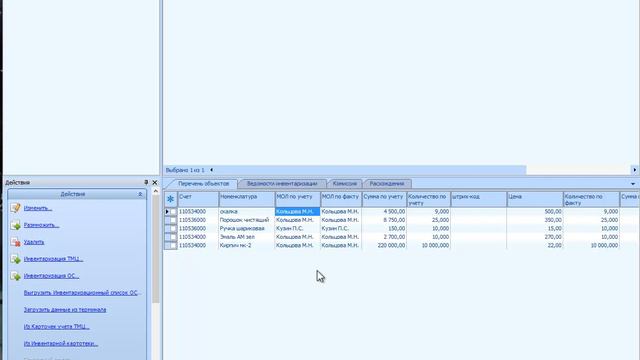Viewport: 640px width, 360px height.
Task: Sort by Количество по учету column header
Action: pos(429,200)
